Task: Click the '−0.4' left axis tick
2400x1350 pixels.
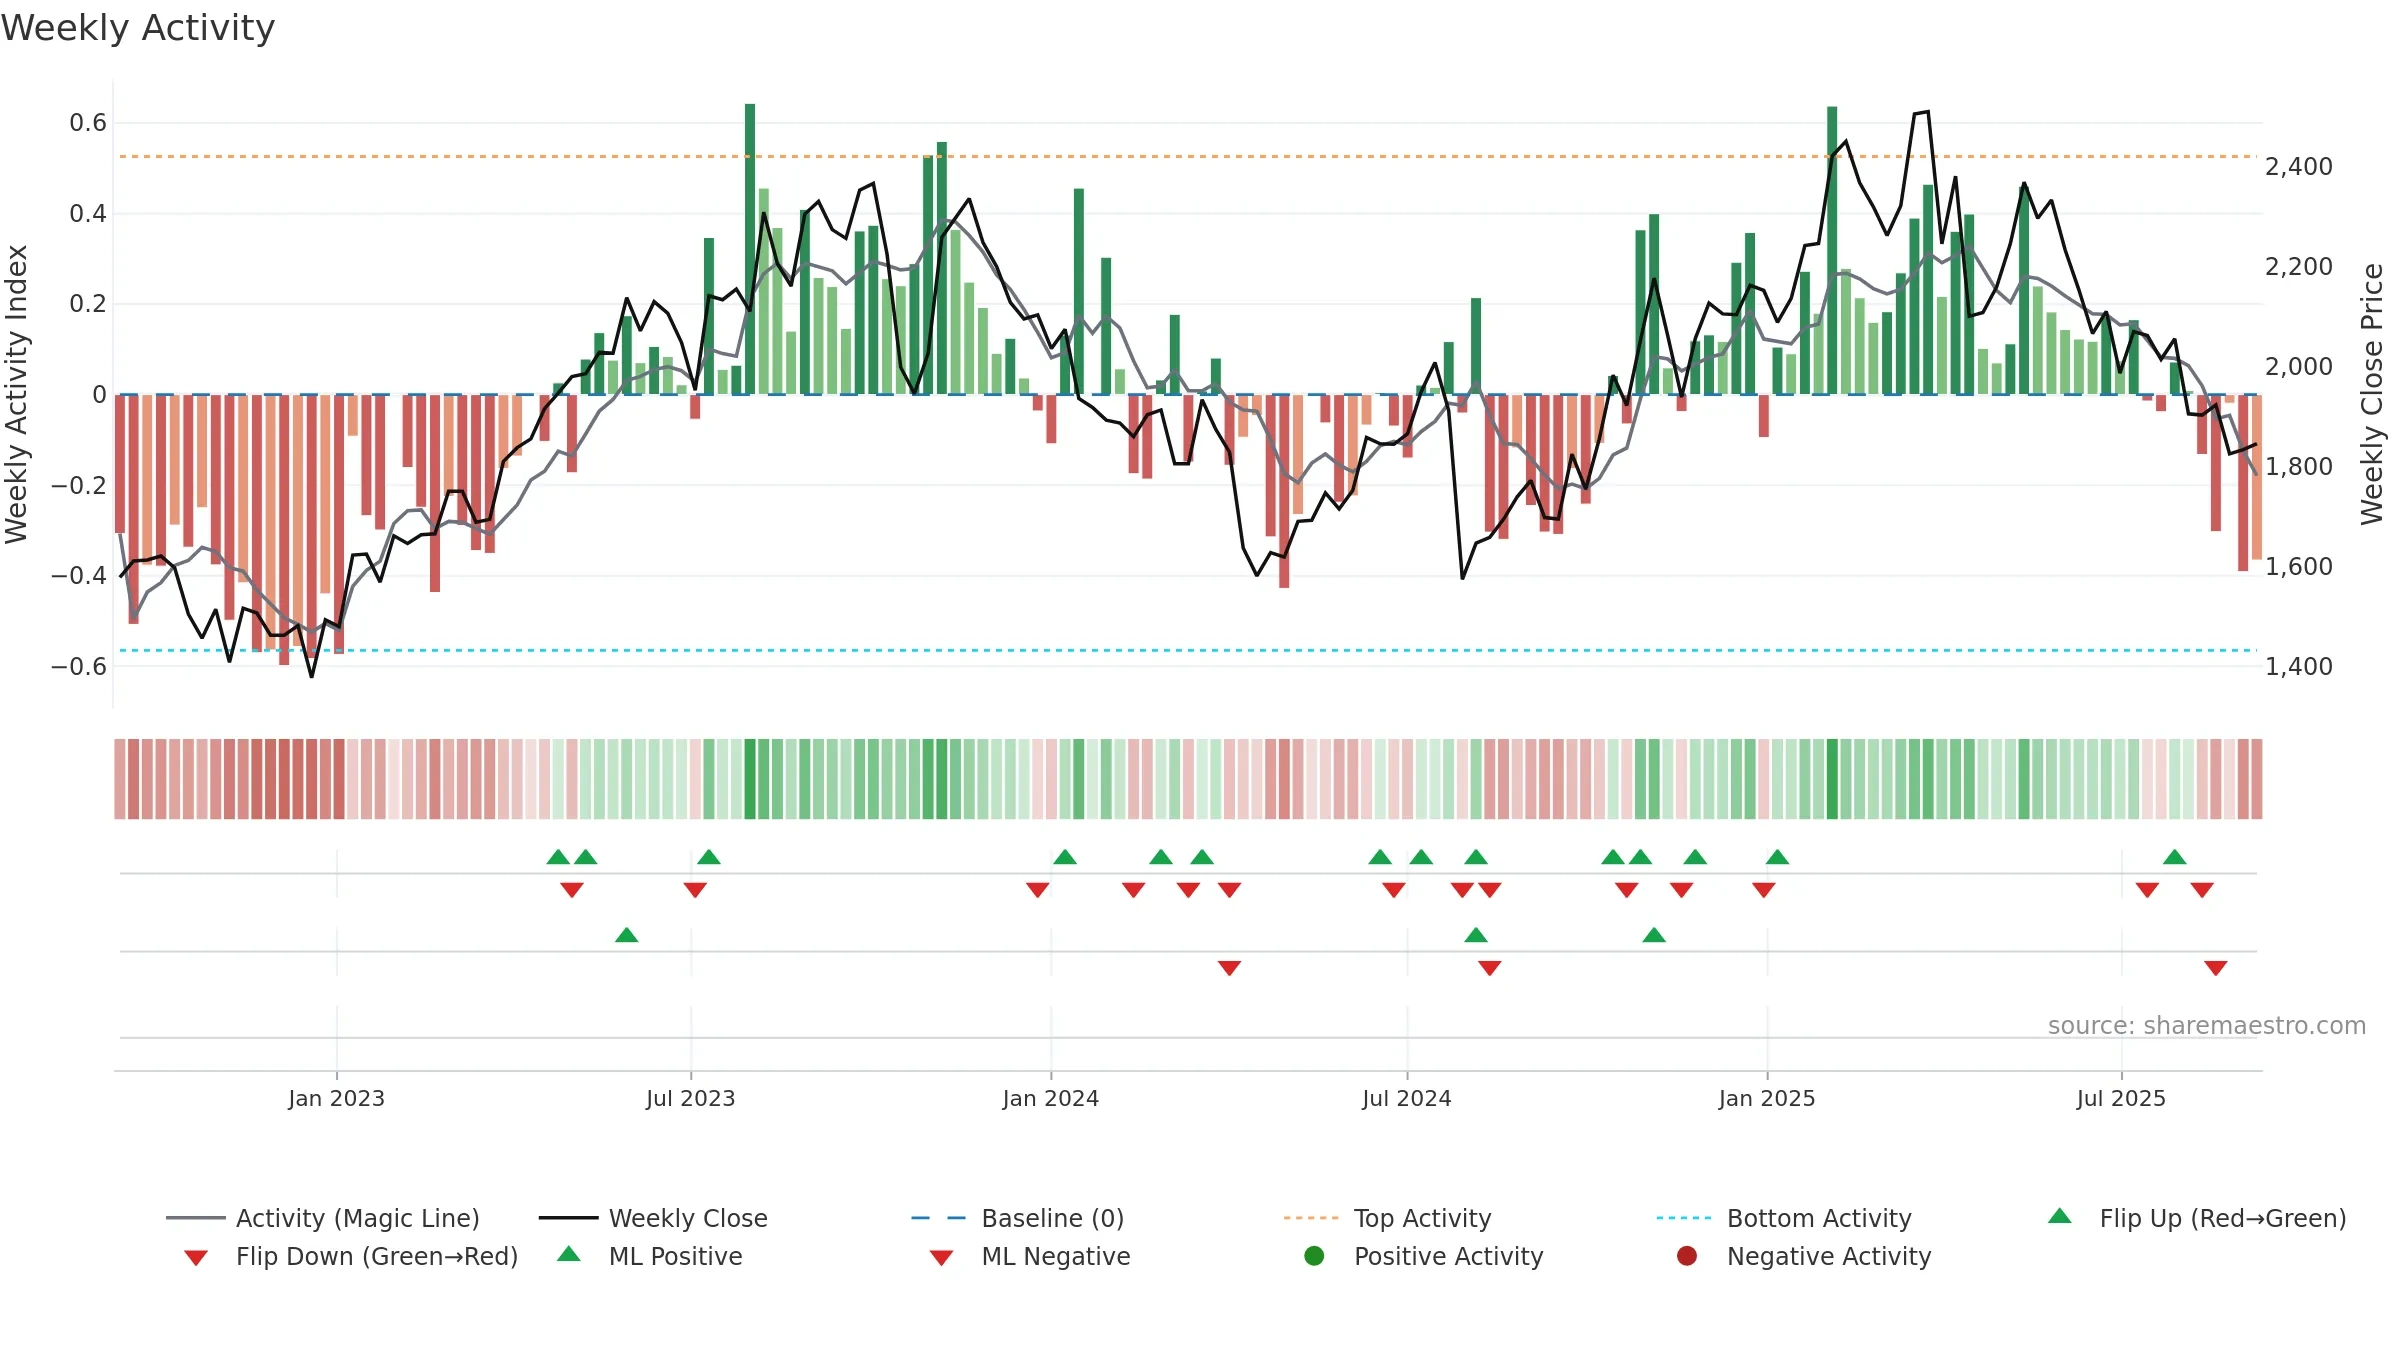Action: [79, 575]
